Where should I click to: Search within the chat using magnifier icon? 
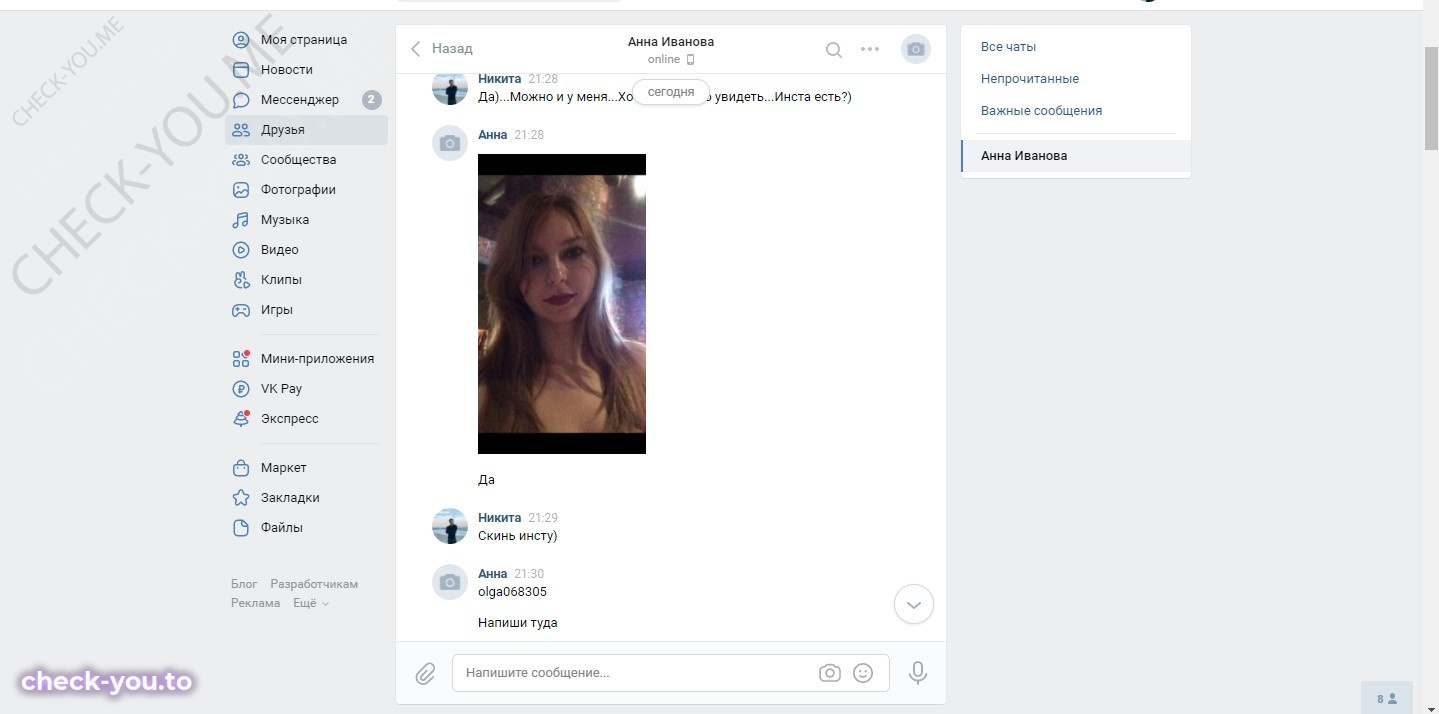(x=833, y=50)
